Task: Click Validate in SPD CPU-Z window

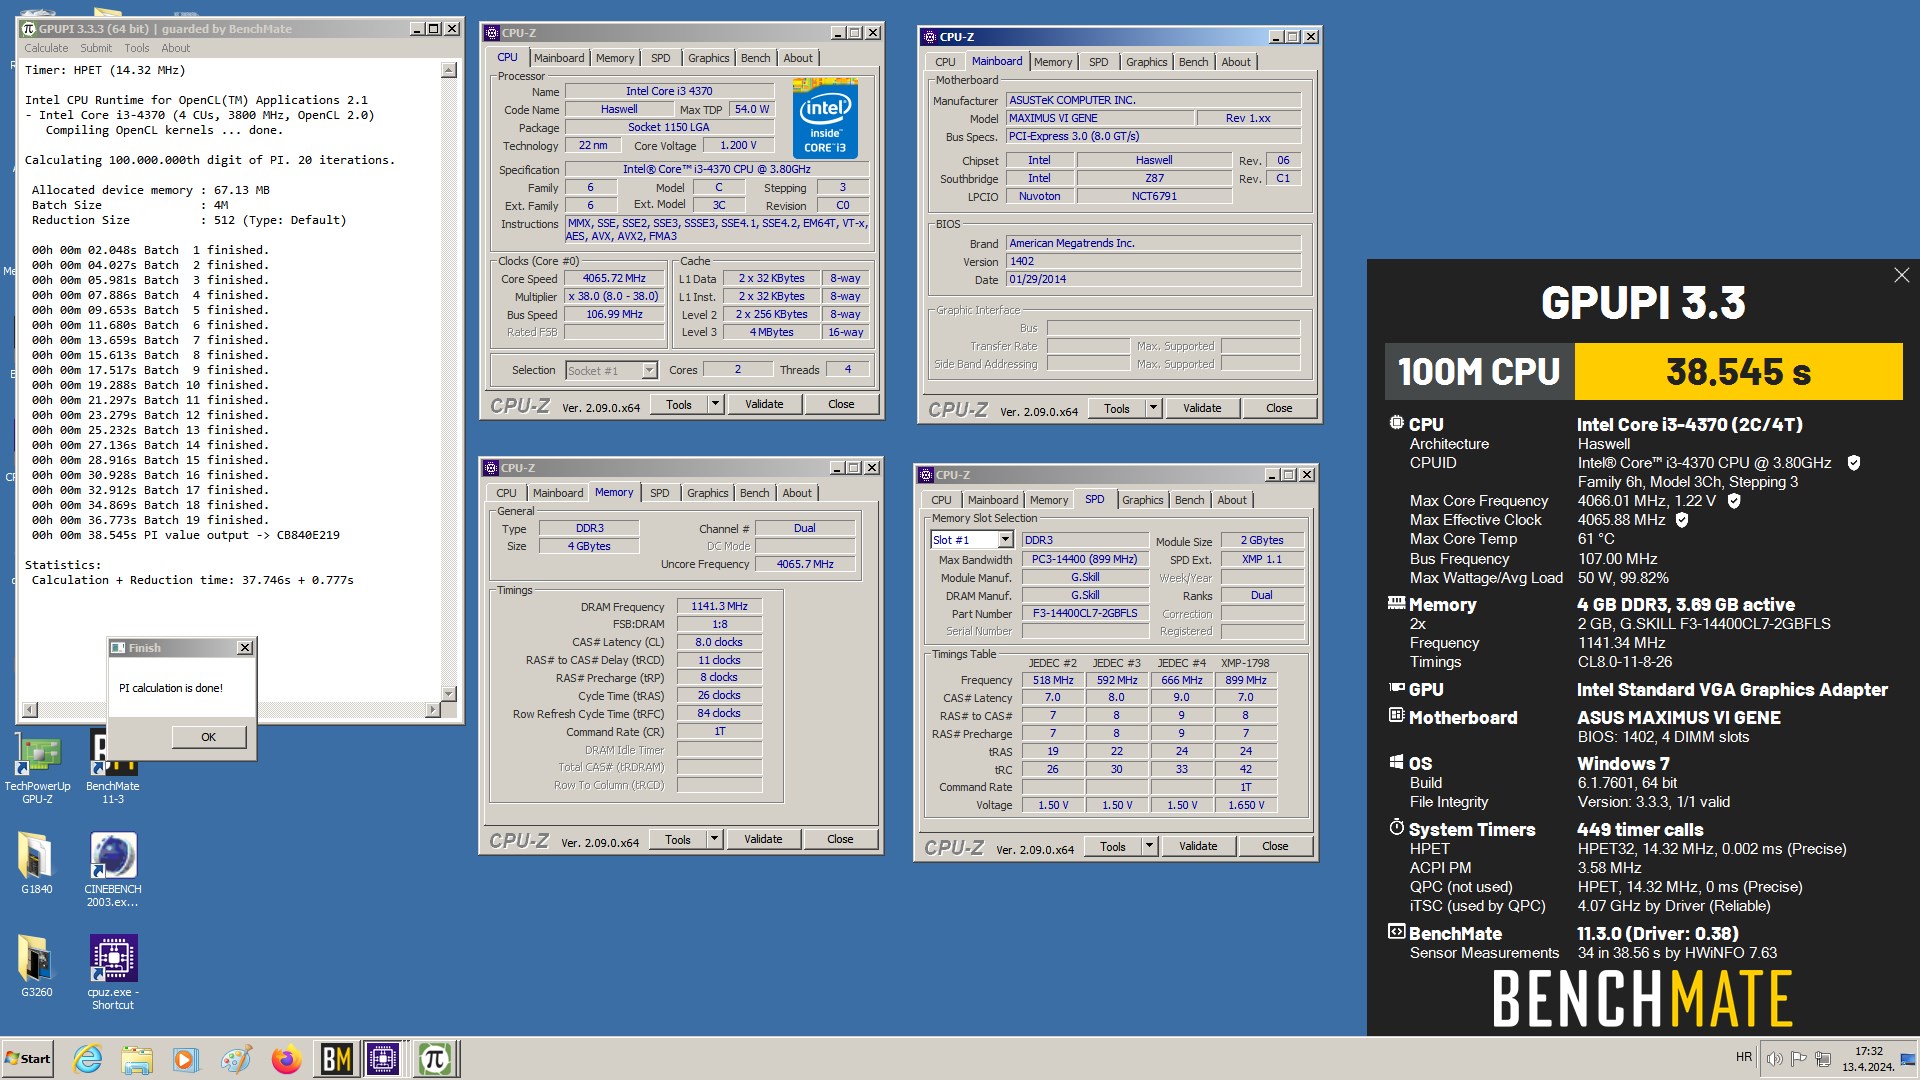Action: tap(1198, 846)
